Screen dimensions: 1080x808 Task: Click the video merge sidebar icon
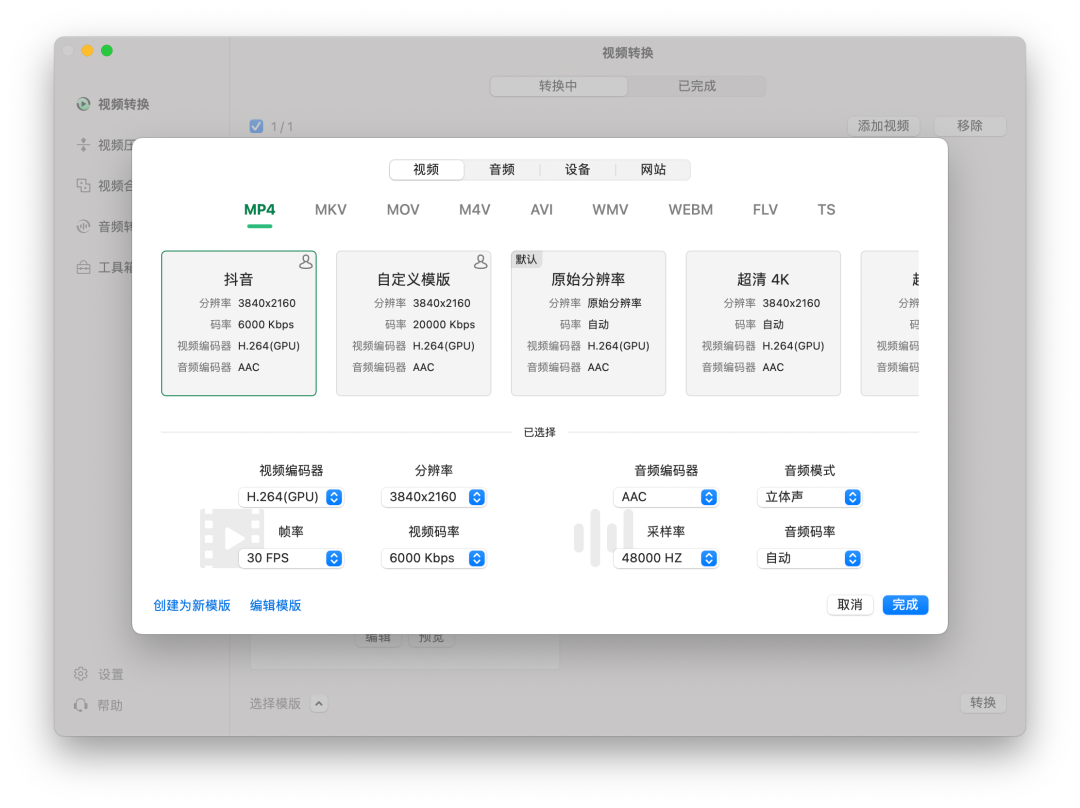tap(83, 185)
